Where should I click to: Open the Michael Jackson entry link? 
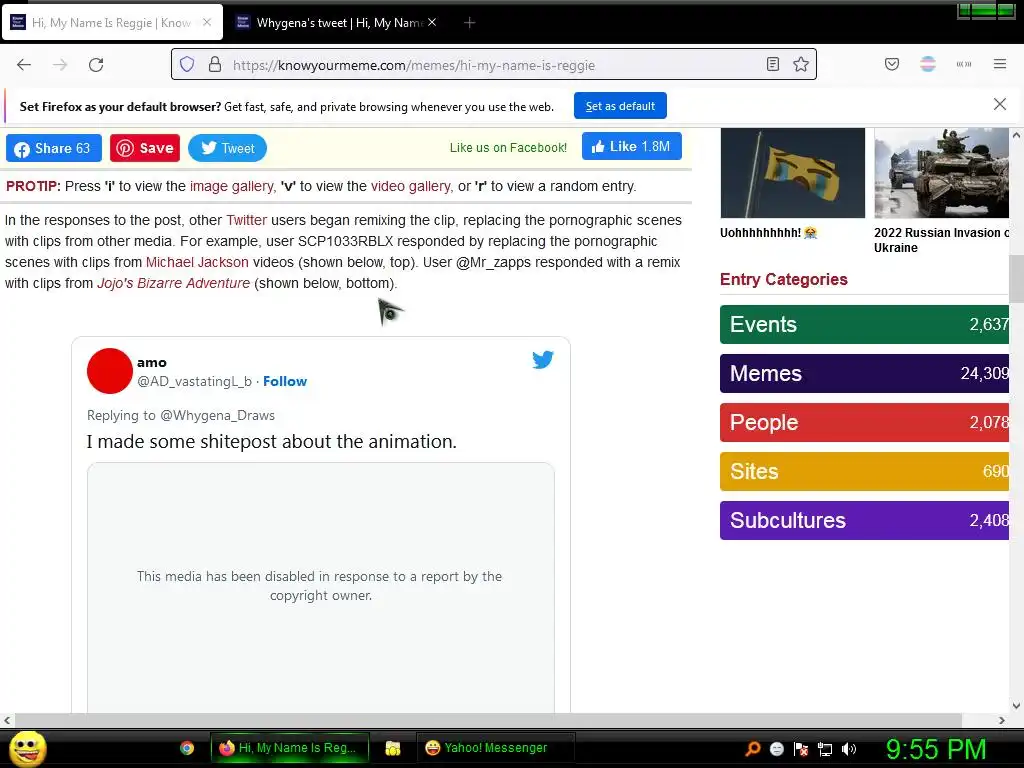pos(197,262)
